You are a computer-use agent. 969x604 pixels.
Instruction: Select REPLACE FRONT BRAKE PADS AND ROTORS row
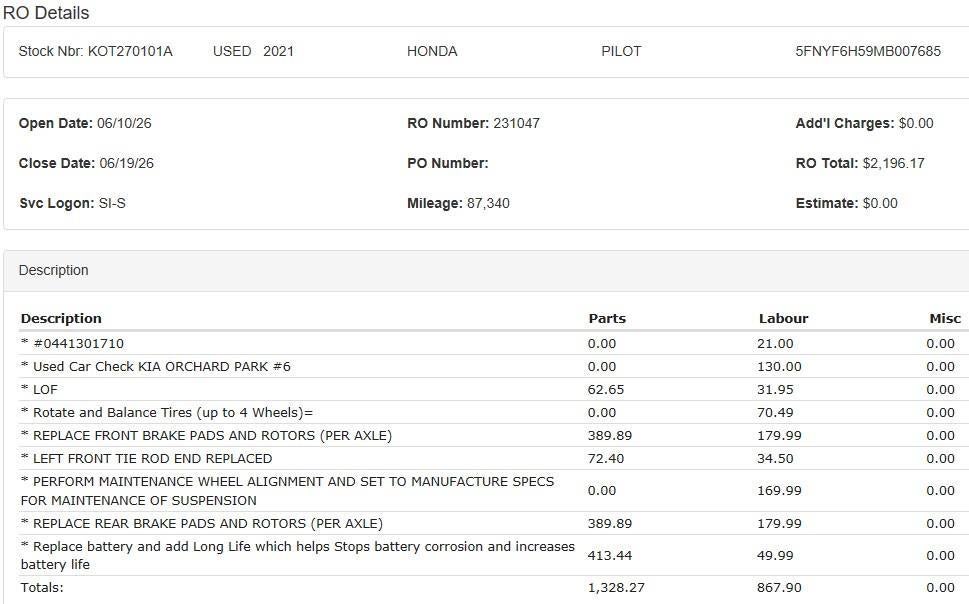(x=494, y=435)
